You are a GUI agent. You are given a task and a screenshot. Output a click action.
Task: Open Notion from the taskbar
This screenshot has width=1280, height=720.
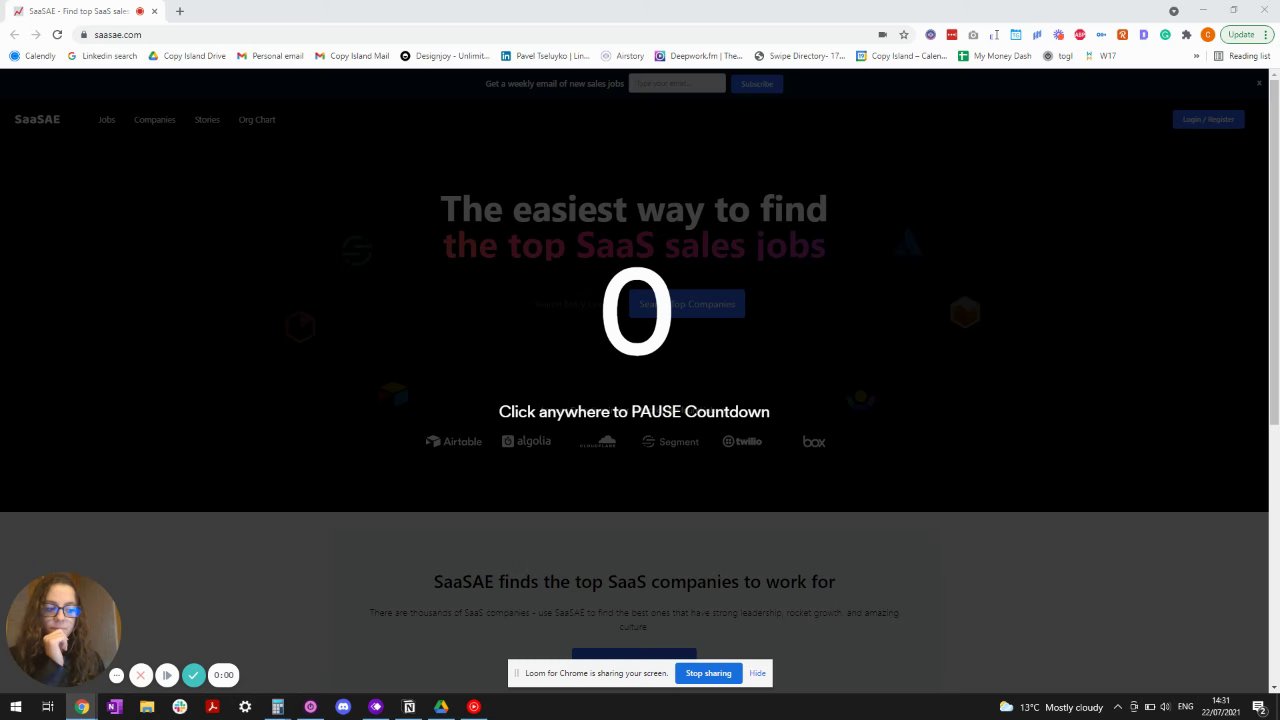coord(408,706)
